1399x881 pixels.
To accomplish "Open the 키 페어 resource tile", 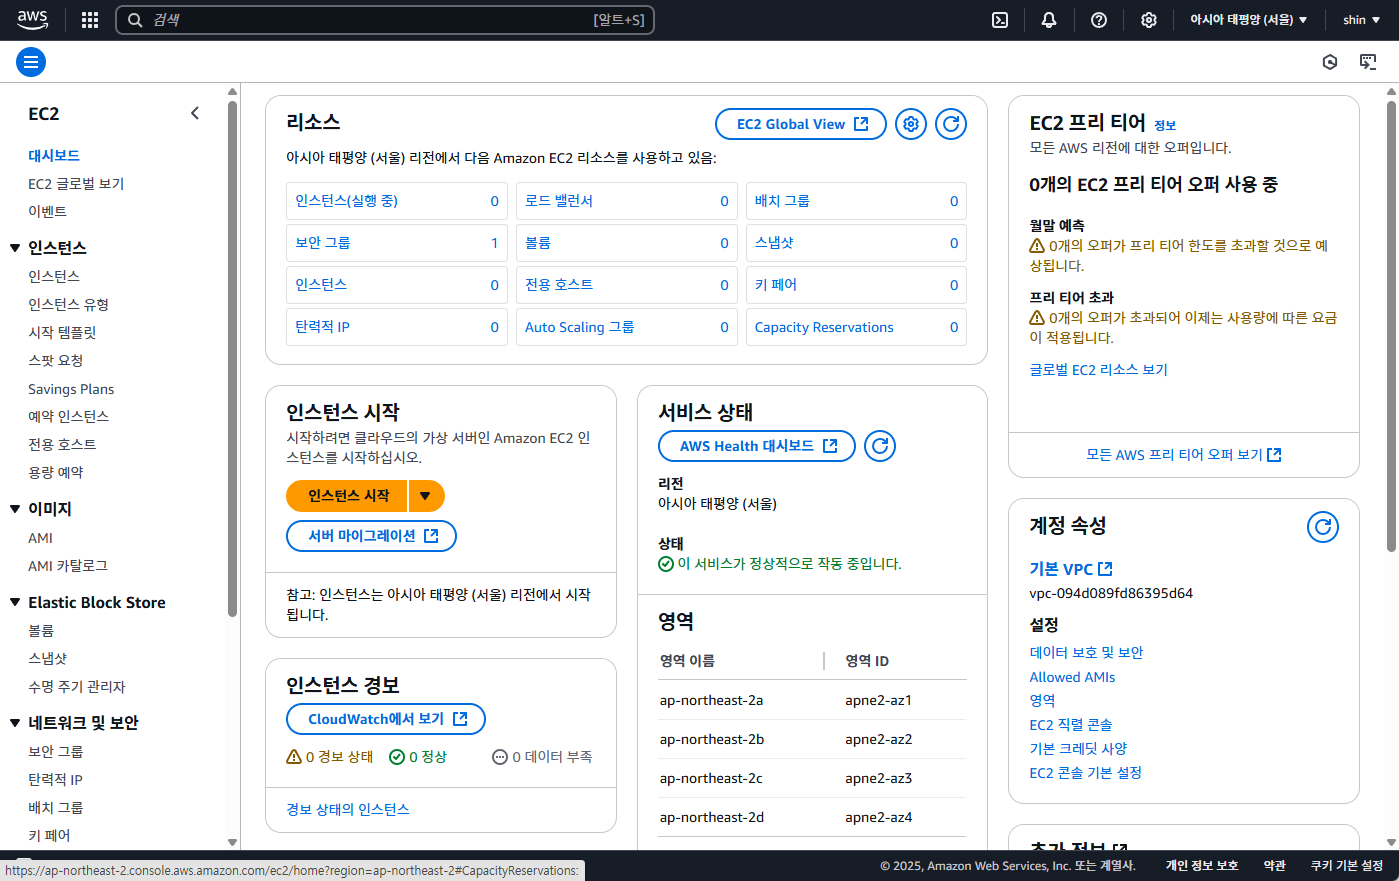I will click(856, 285).
